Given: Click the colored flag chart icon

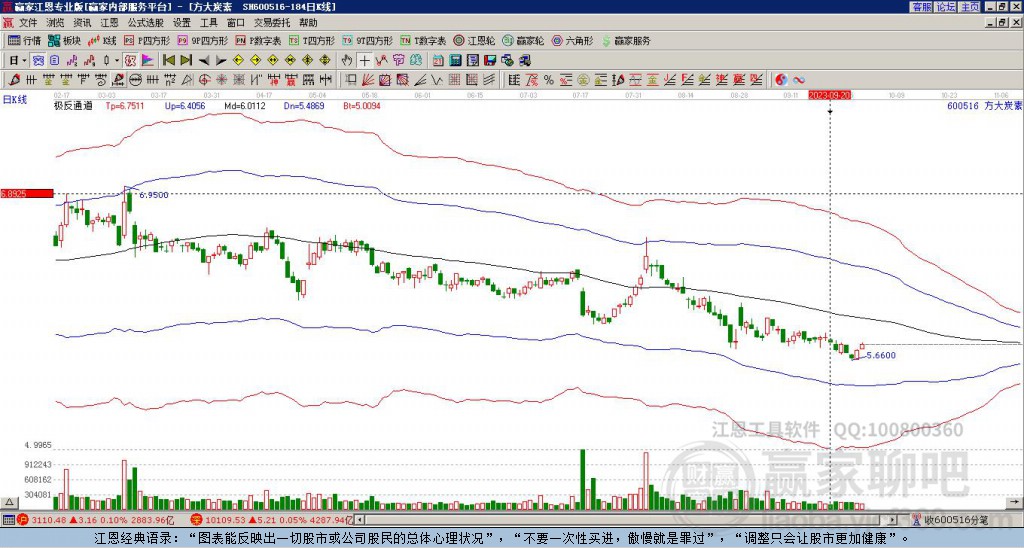Looking at the screenshot, I should [148, 61].
